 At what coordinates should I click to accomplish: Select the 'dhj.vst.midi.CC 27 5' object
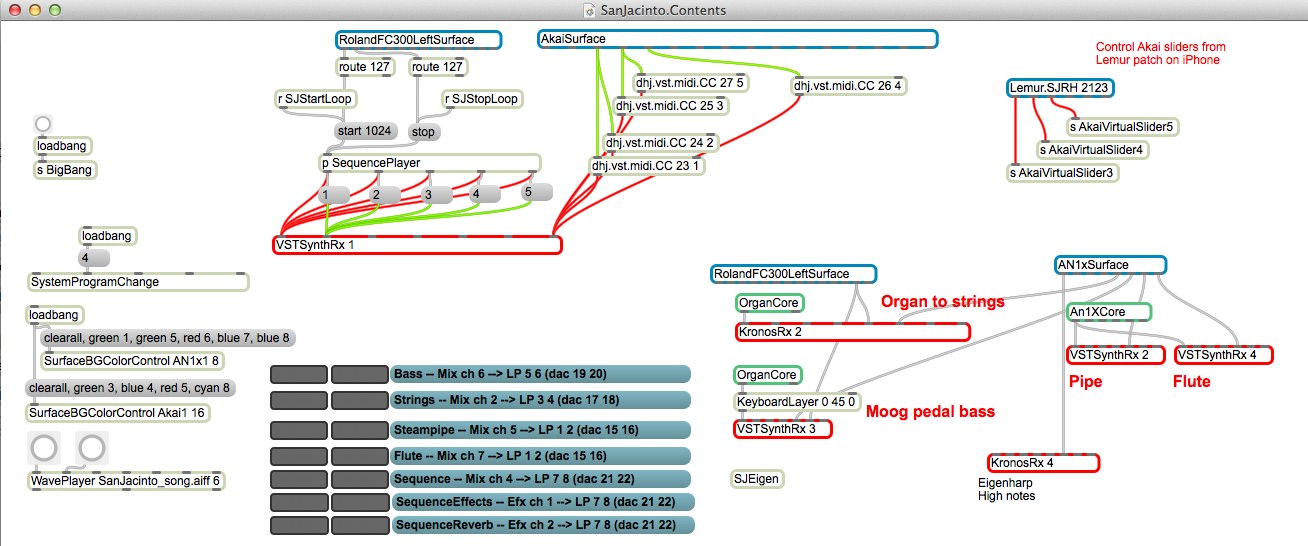pos(691,82)
